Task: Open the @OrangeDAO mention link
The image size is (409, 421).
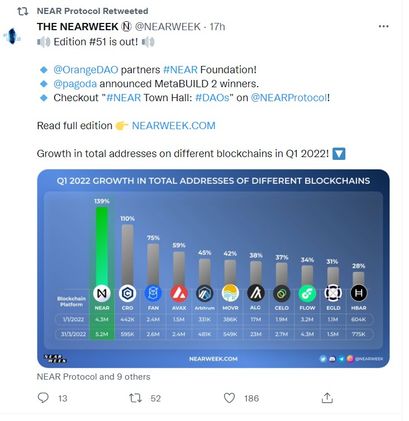Action: [x=86, y=70]
